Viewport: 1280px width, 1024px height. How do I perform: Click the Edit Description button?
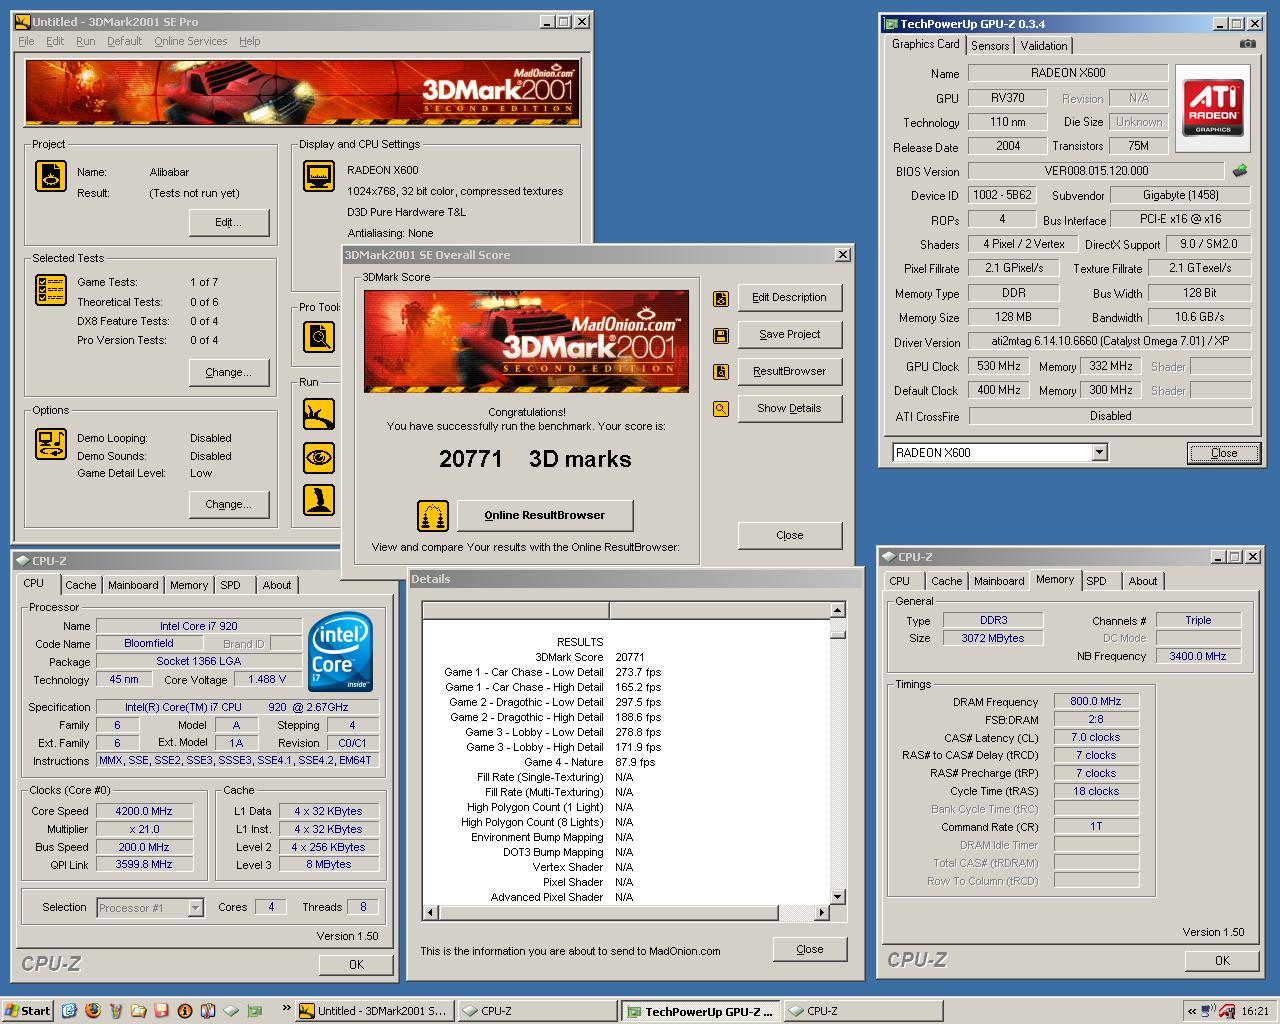point(790,297)
